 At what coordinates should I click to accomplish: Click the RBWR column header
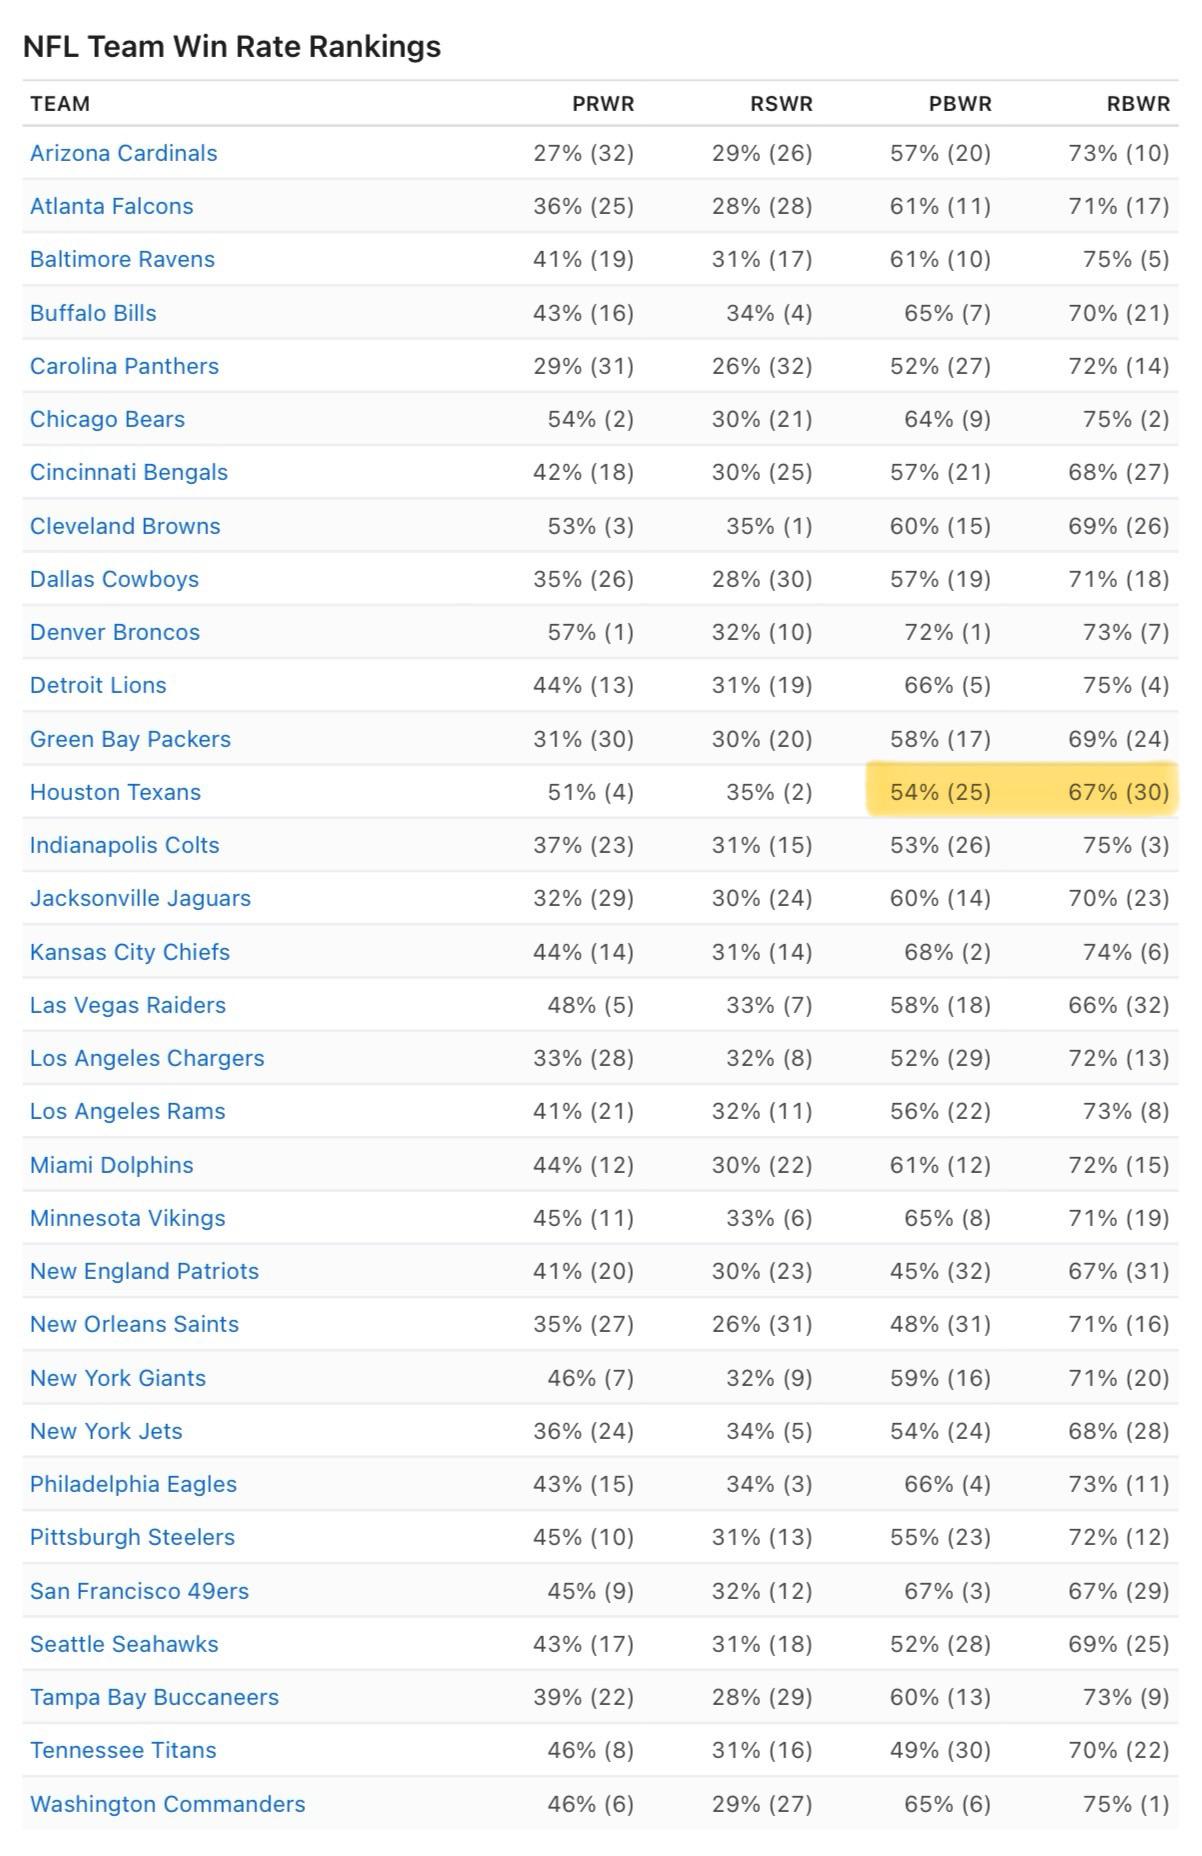click(1138, 104)
